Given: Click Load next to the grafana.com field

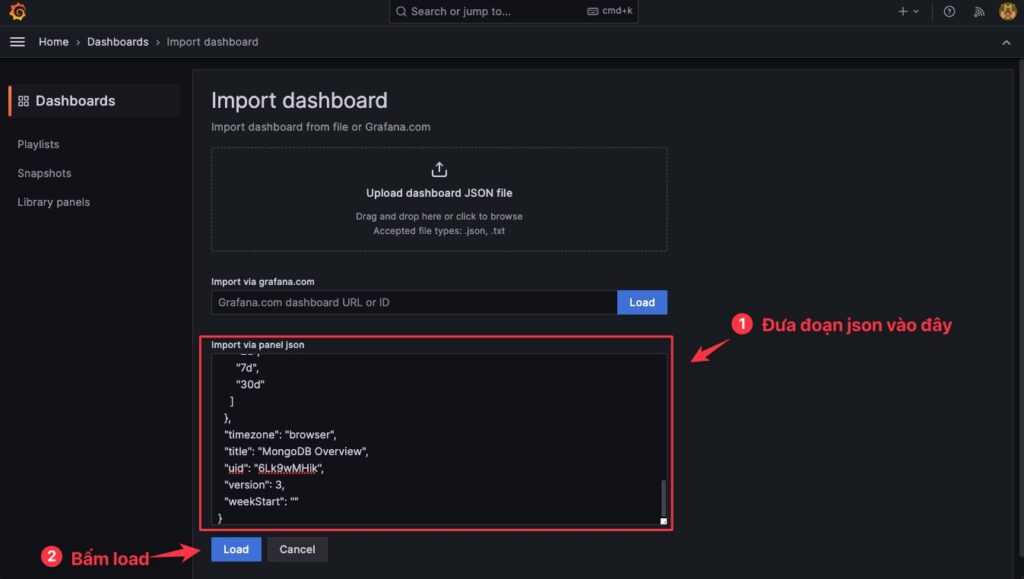Looking at the screenshot, I should pyautogui.click(x=642, y=302).
